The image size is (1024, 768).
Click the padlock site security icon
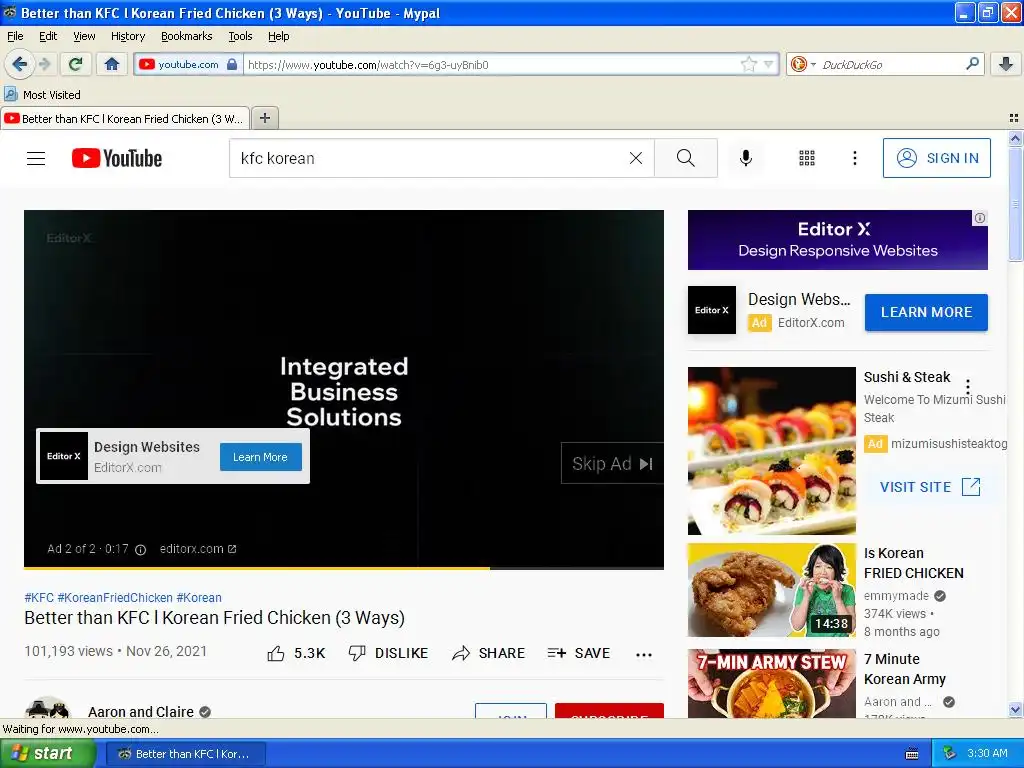coord(232,64)
